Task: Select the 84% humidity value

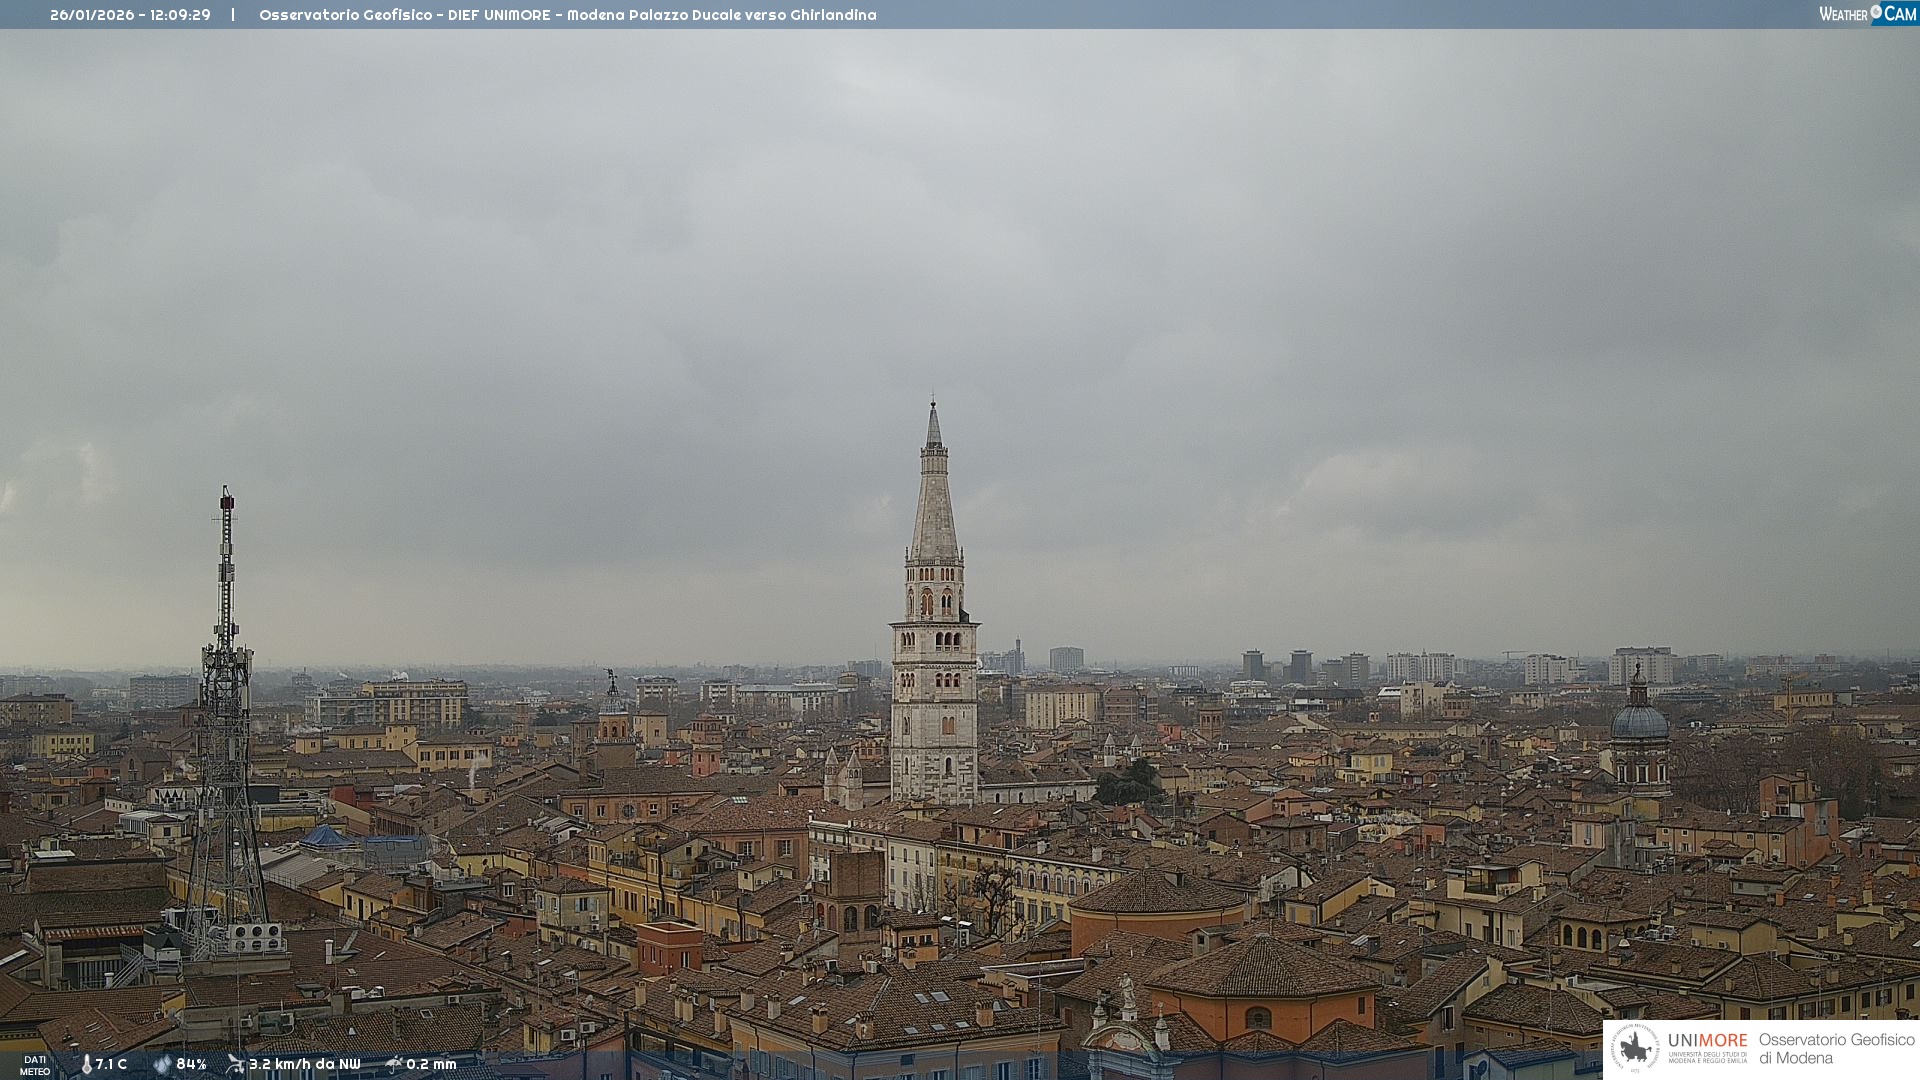Action: [x=191, y=1064]
